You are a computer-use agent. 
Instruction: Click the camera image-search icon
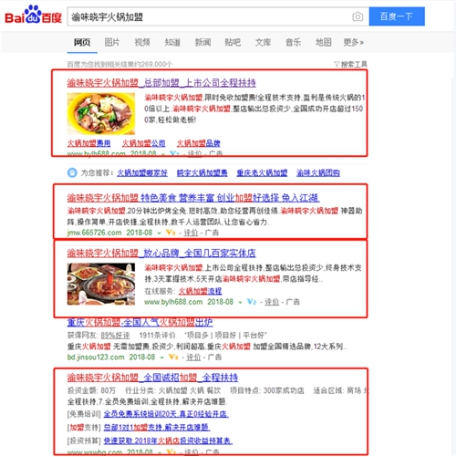(x=358, y=16)
